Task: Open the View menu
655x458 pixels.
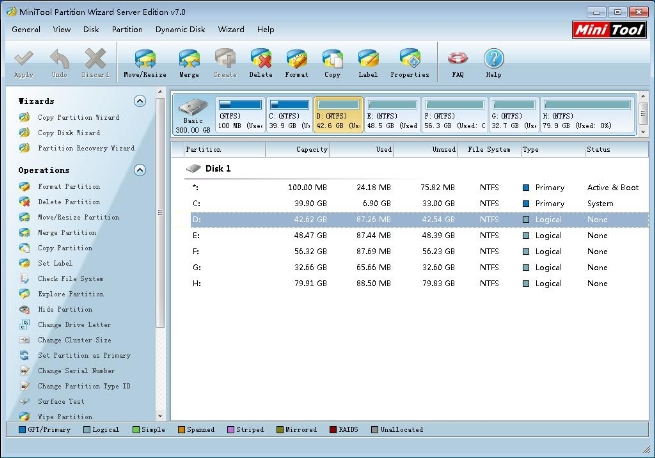Action: (x=61, y=29)
